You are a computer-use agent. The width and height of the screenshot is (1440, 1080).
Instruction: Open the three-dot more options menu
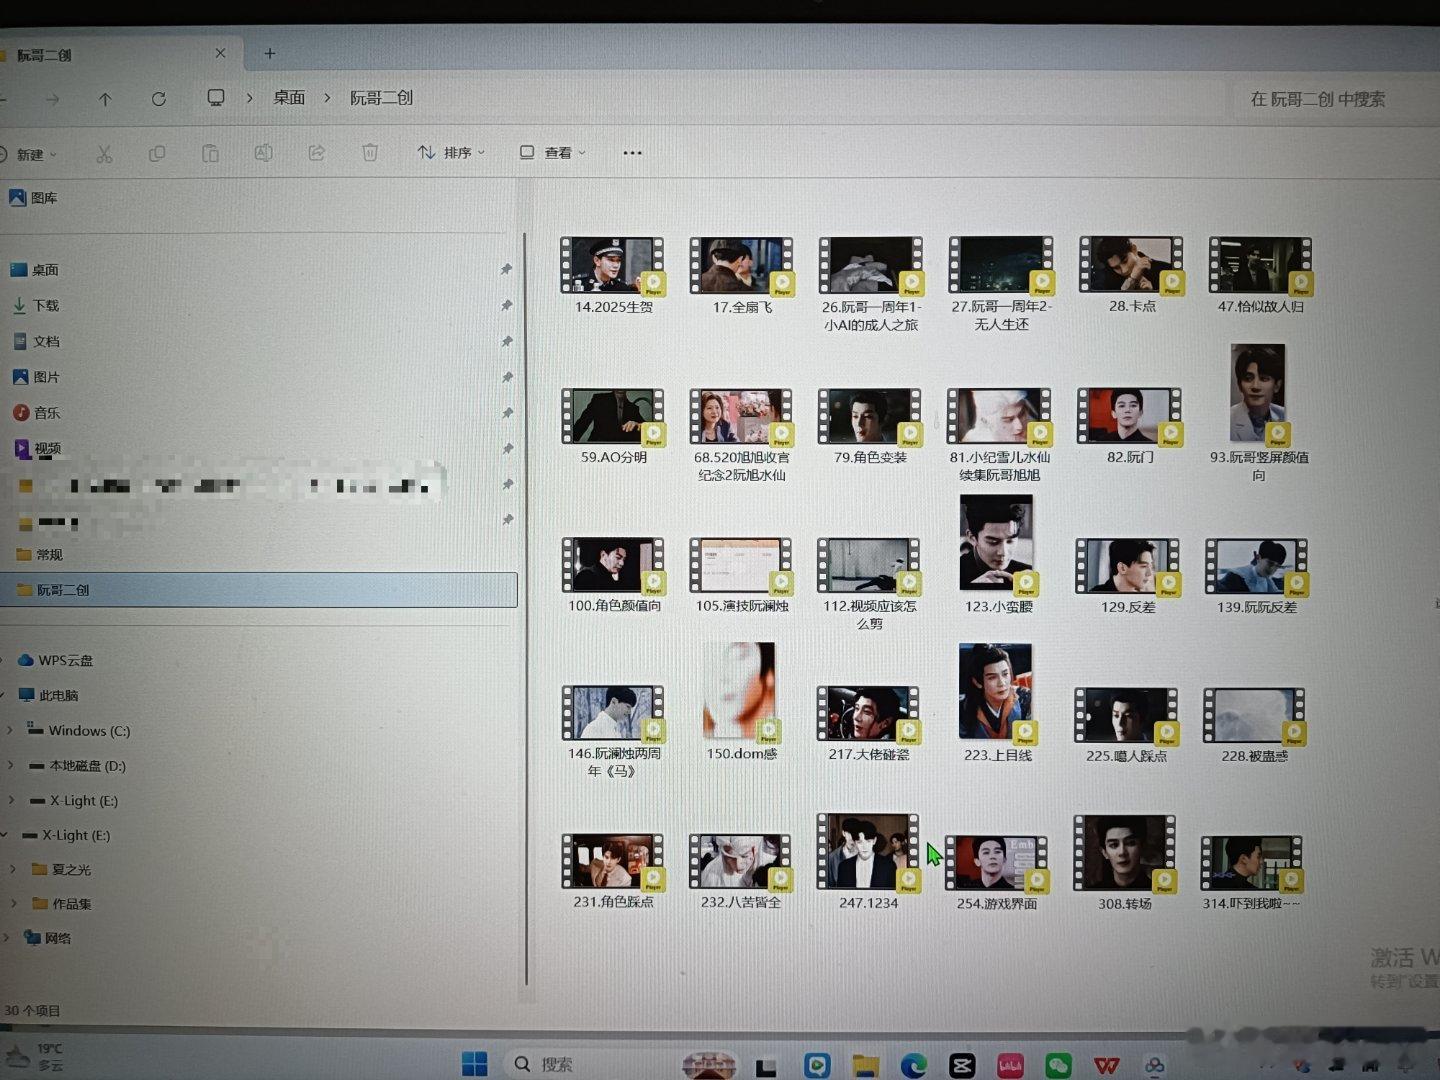coord(632,153)
